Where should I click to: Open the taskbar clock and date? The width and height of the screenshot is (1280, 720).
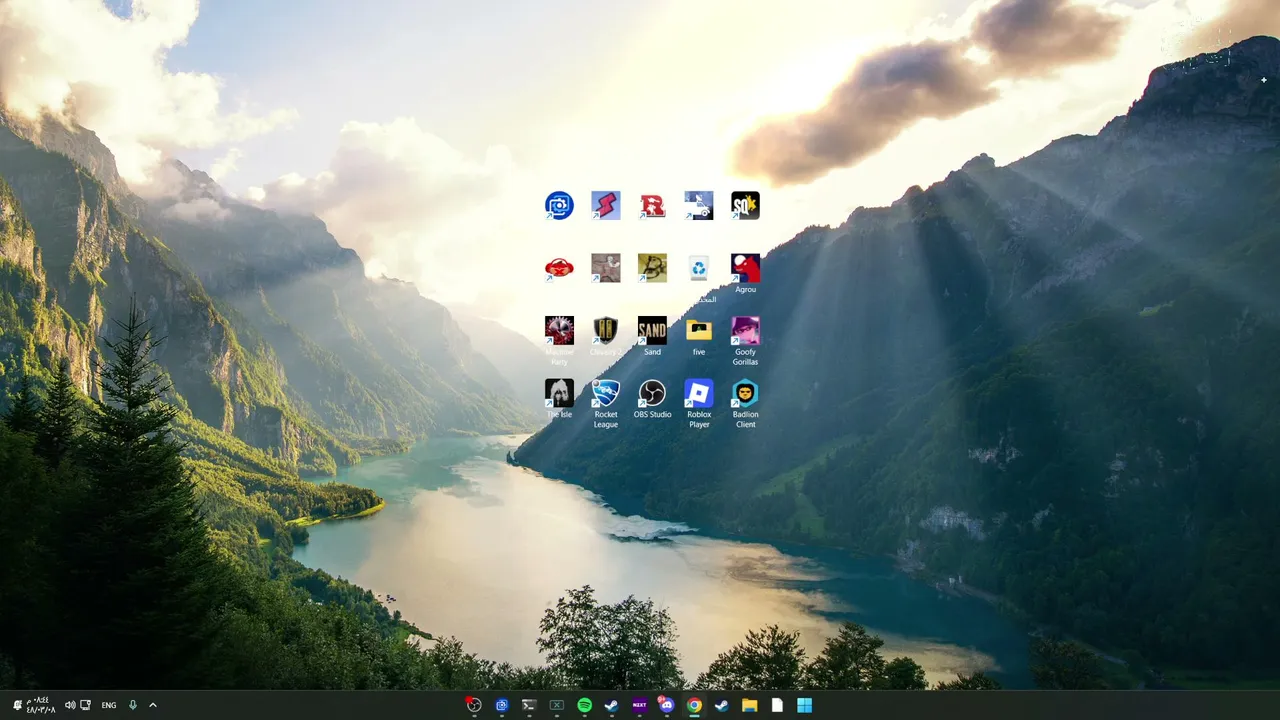pos(41,705)
